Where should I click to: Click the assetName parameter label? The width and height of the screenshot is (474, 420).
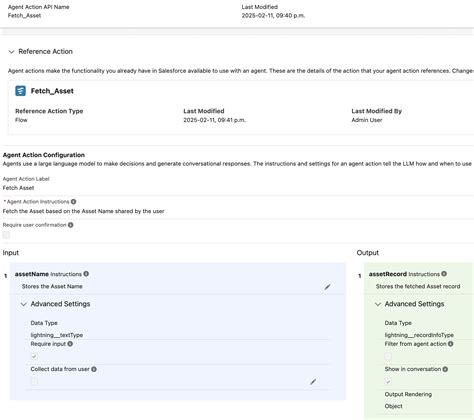tap(32, 274)
